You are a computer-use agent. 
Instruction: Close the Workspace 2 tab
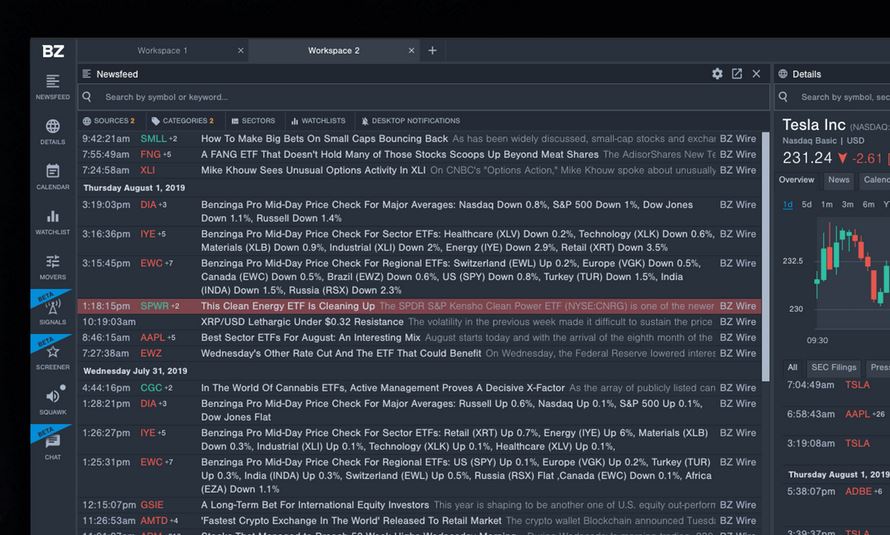(x=412, y=50)
